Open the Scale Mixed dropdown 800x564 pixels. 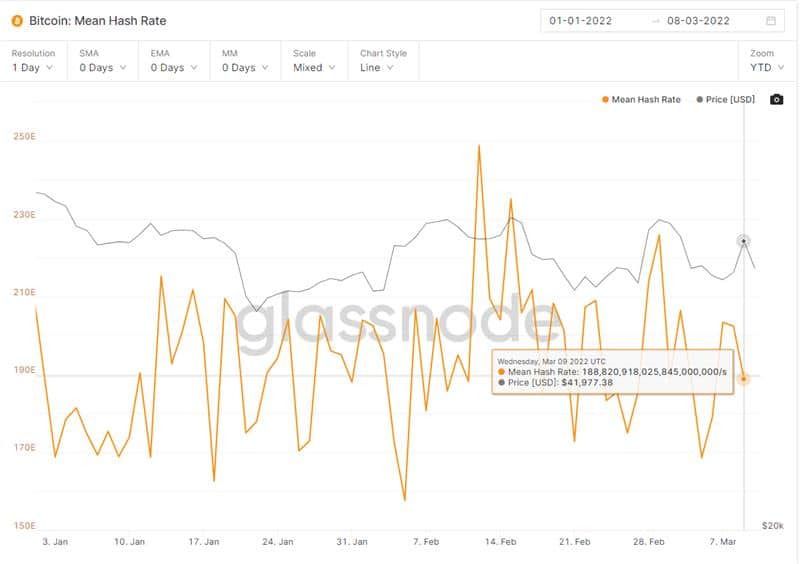(314, 61)
